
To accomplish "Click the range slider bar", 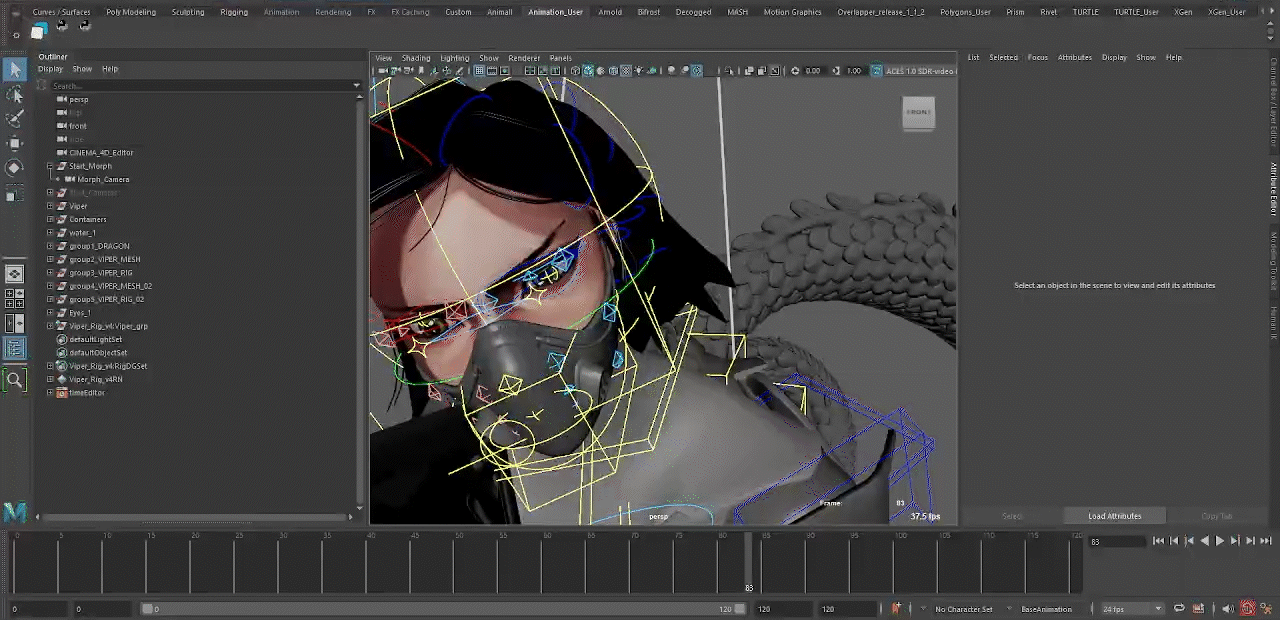I will coord(445,609).
